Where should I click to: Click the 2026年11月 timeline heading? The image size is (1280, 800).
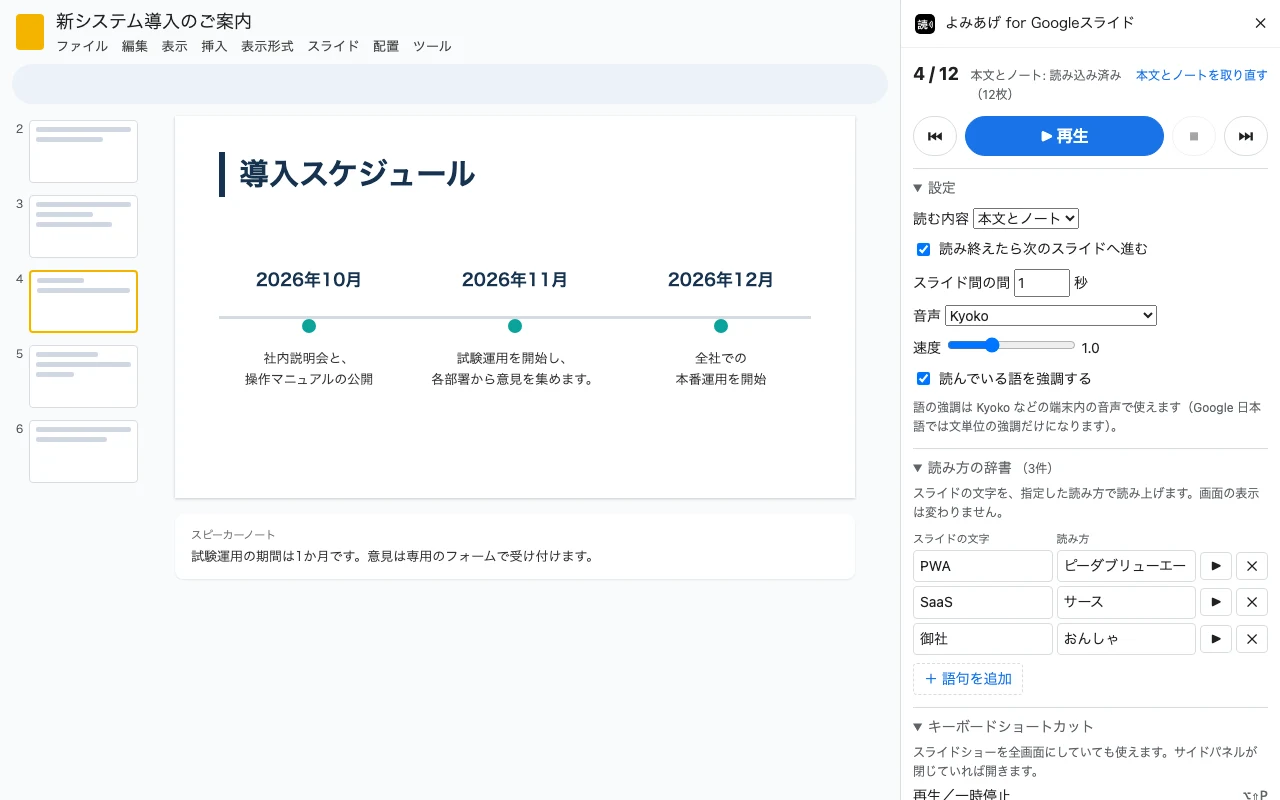tap(515, 280)
